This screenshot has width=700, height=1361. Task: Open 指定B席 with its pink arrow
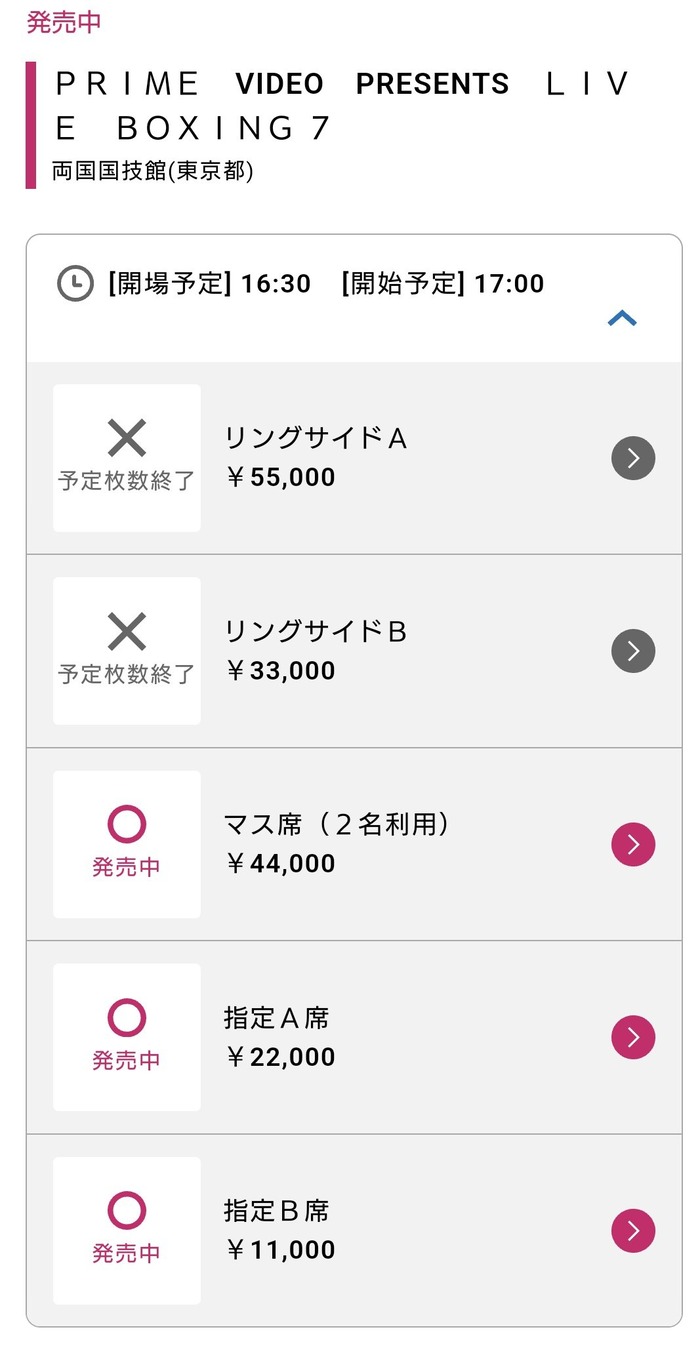pyautogui.click(x=633, y=1231)
